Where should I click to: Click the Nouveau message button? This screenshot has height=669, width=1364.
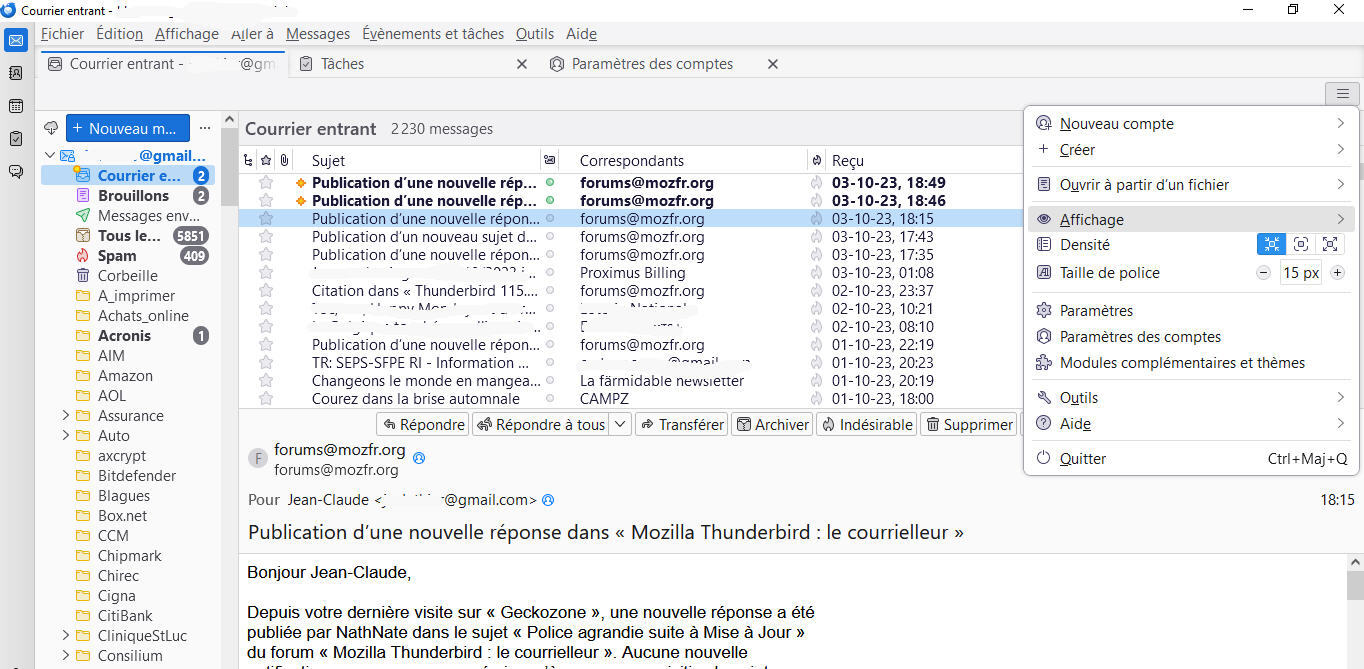tap(127, 128)
